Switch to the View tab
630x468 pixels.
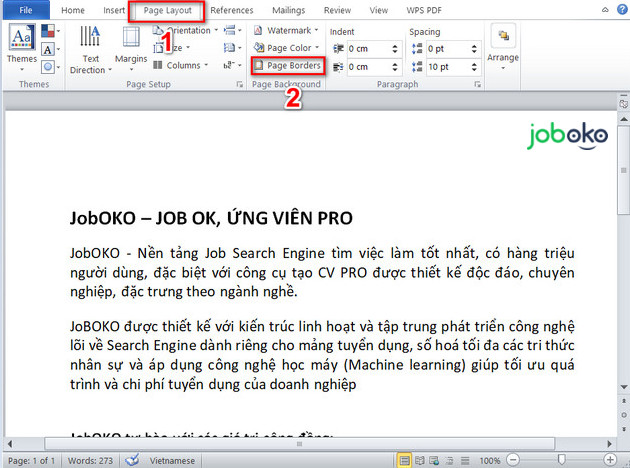tap(378, 10)
